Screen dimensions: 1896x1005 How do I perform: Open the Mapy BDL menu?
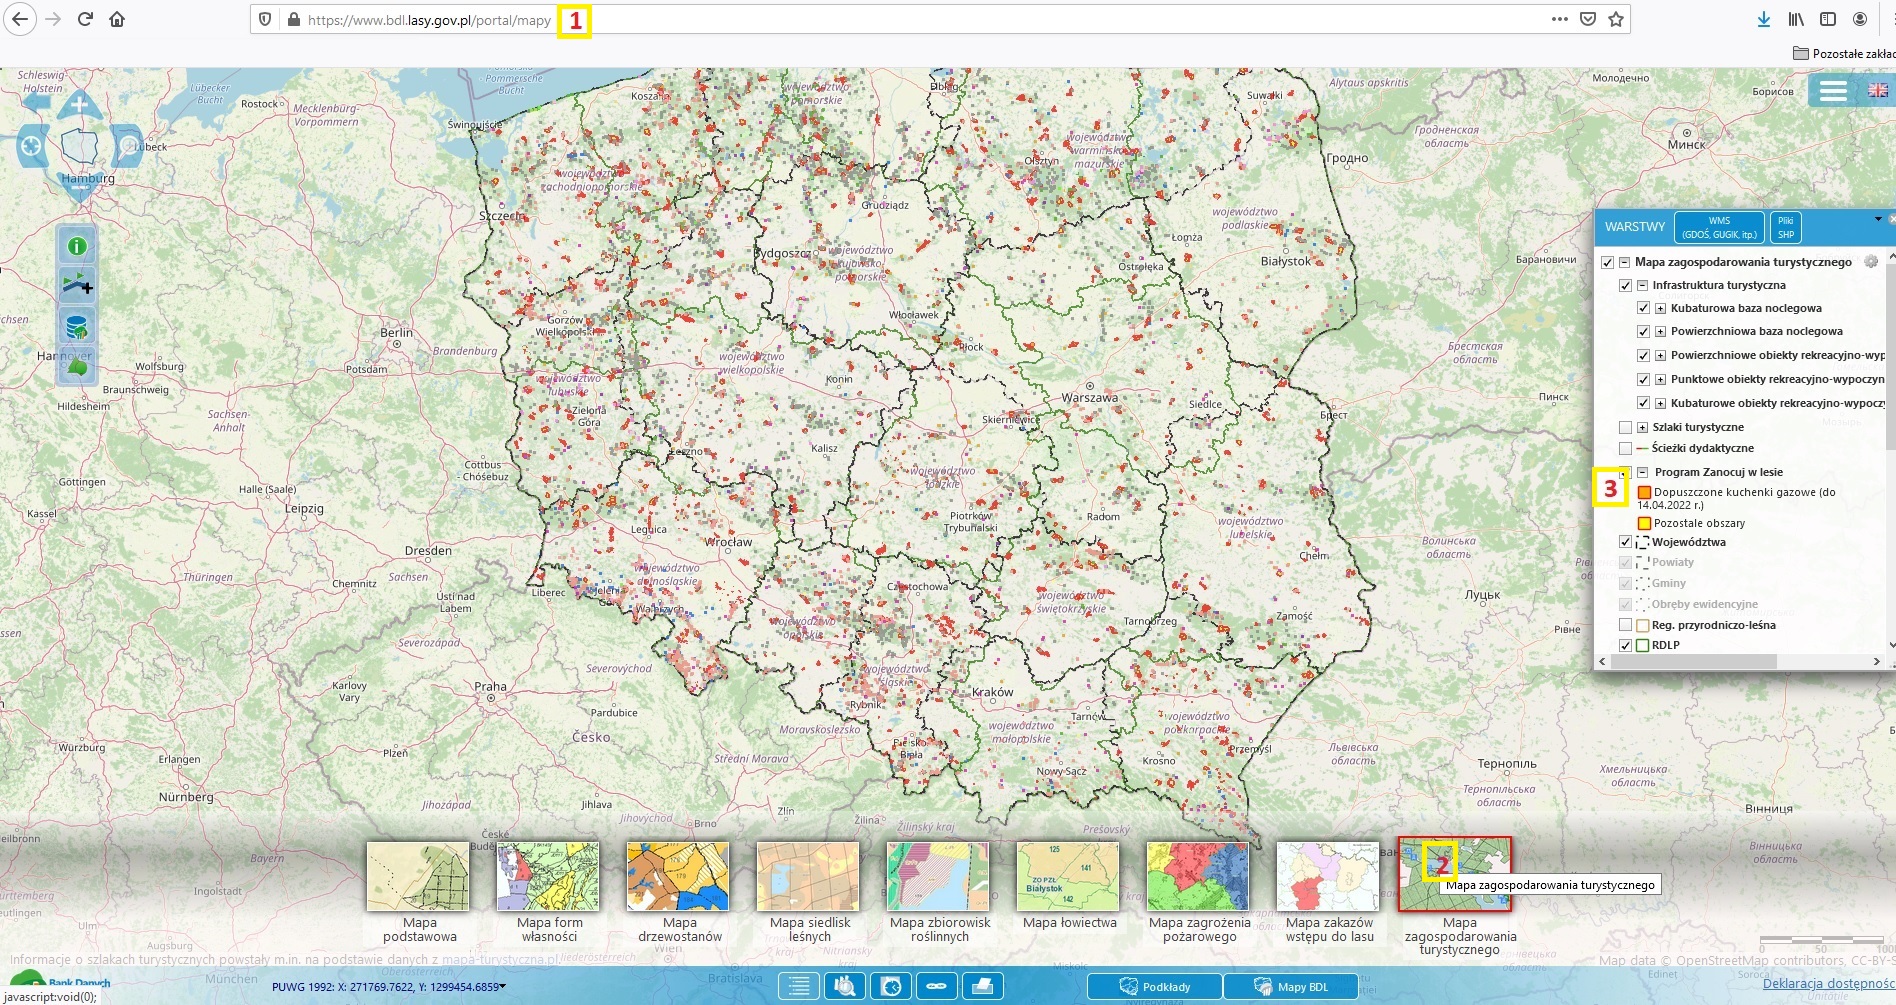(x=1290, y=986)
